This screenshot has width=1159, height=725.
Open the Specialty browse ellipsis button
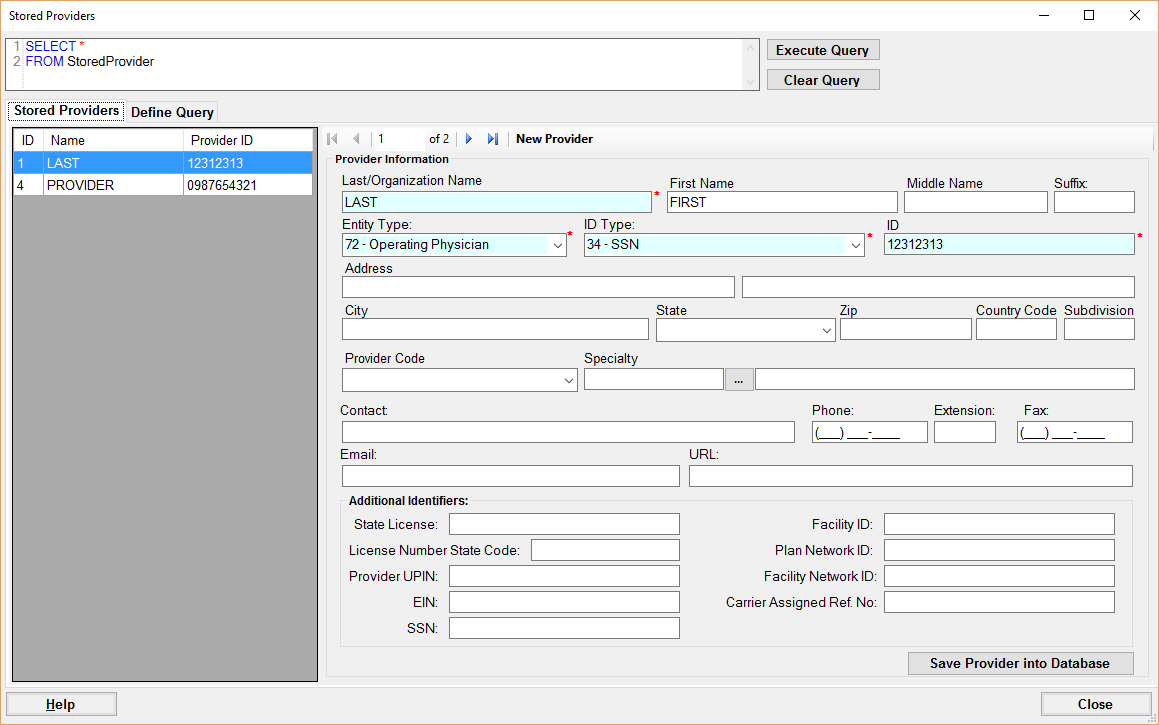[x=739, y=379]
